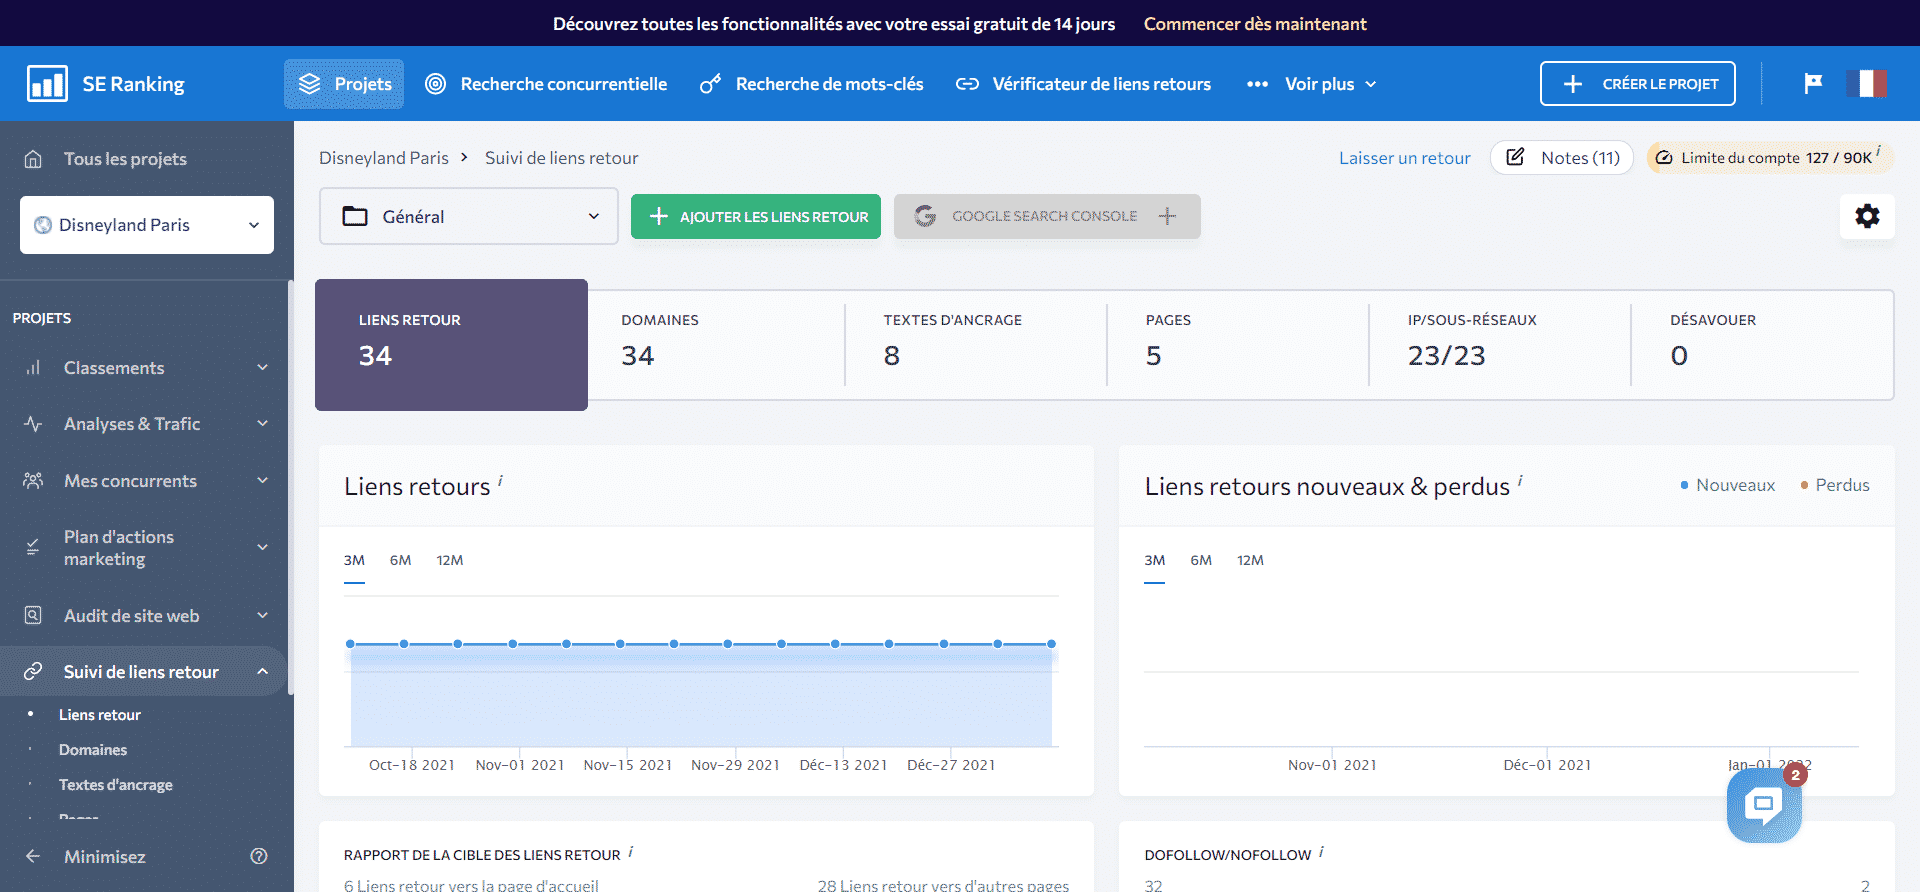The image size is (1920, 892).
Task: Open the Général group dropdown
Action: (x=468, y=216)
